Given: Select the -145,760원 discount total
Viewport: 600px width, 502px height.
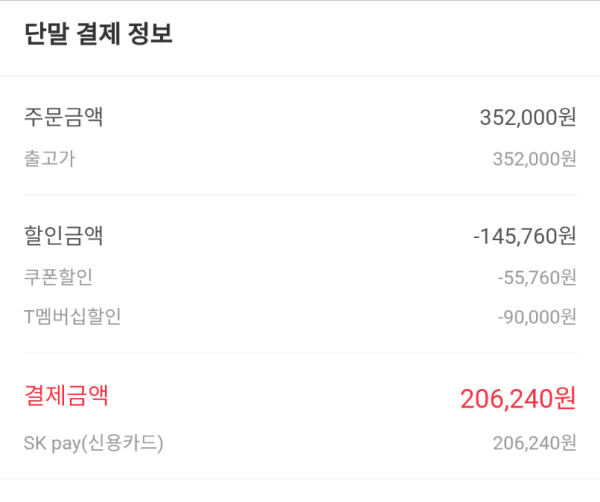Looking at the screenshot, I should (x=525, y=236).
